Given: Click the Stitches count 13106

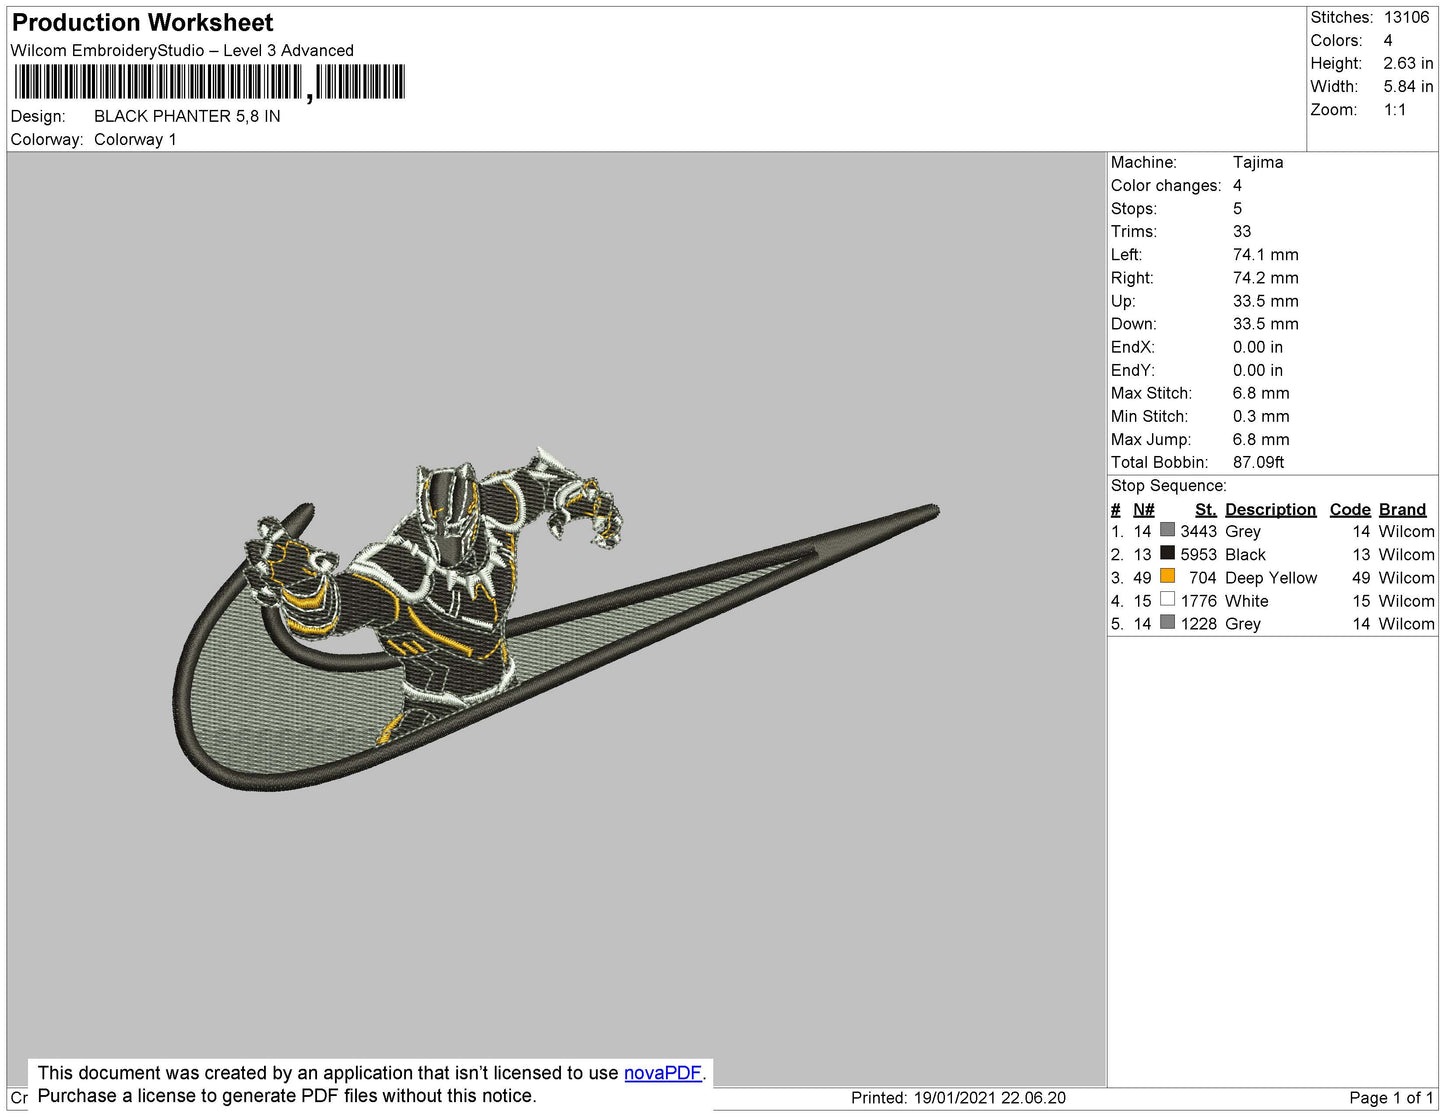Looking at the screenshot, I should click(1406, 17).
